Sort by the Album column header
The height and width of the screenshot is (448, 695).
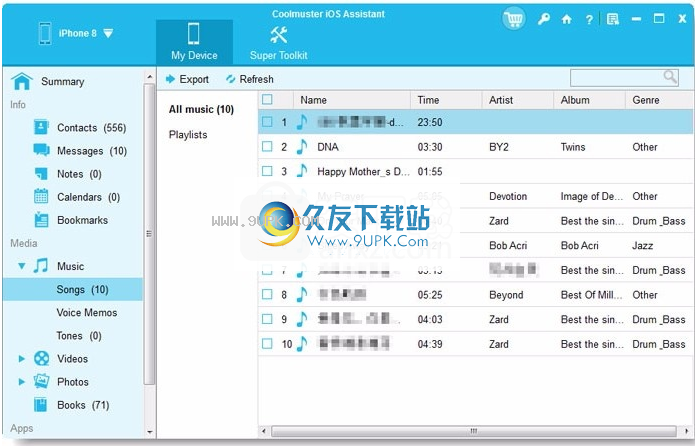[x=590, y=100]
